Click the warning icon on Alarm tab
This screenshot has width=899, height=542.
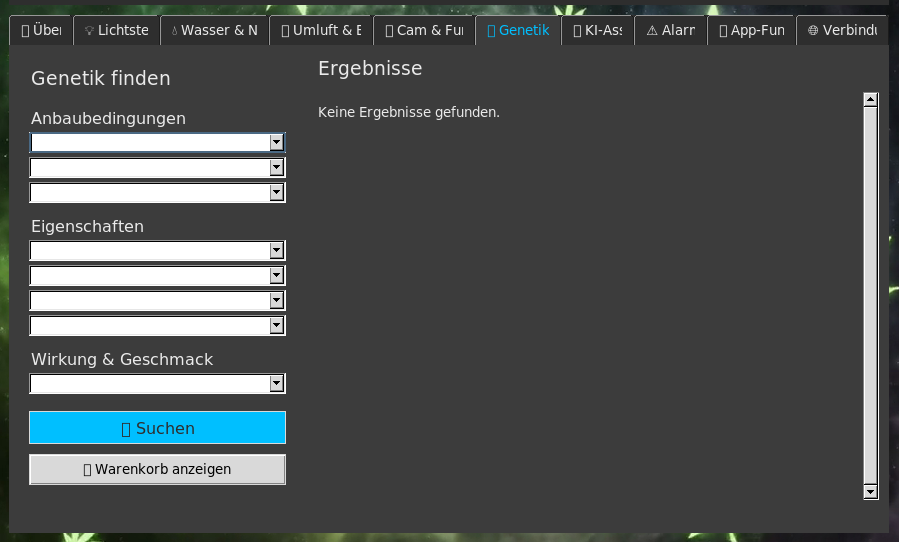click(x=652, y=30)
